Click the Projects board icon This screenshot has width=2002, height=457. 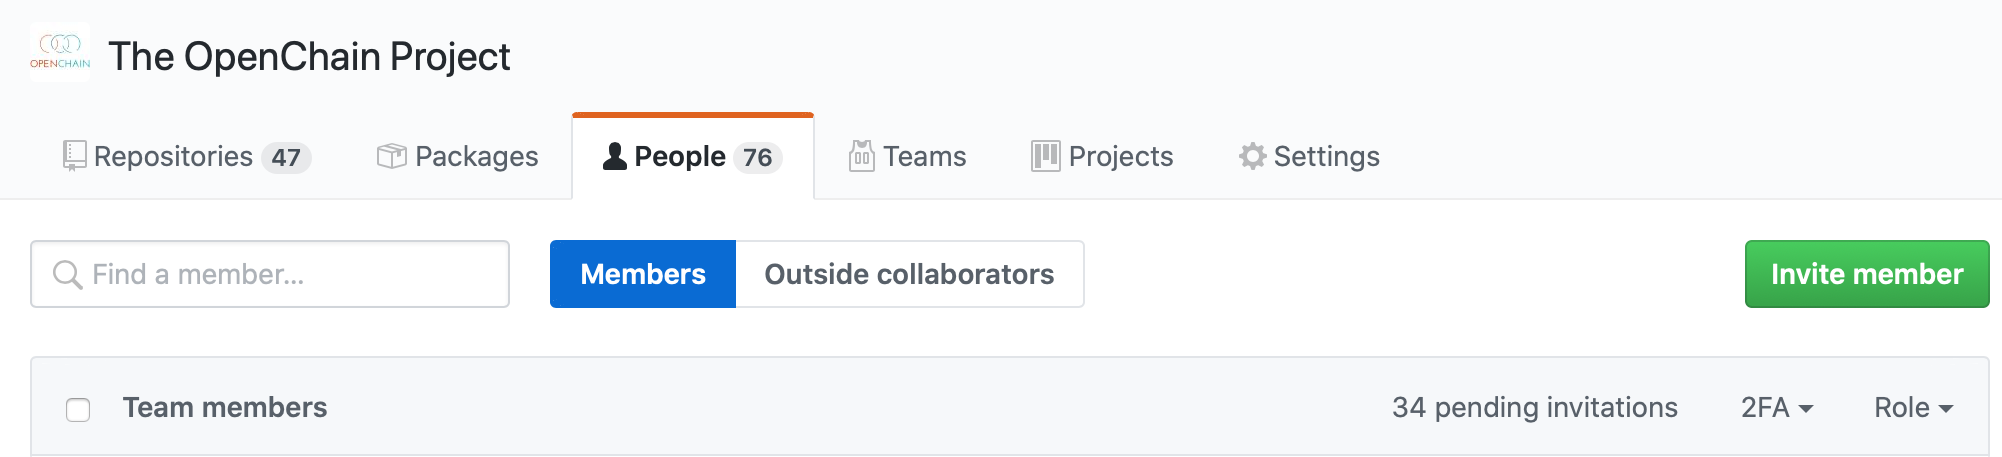click(1045, 156)
